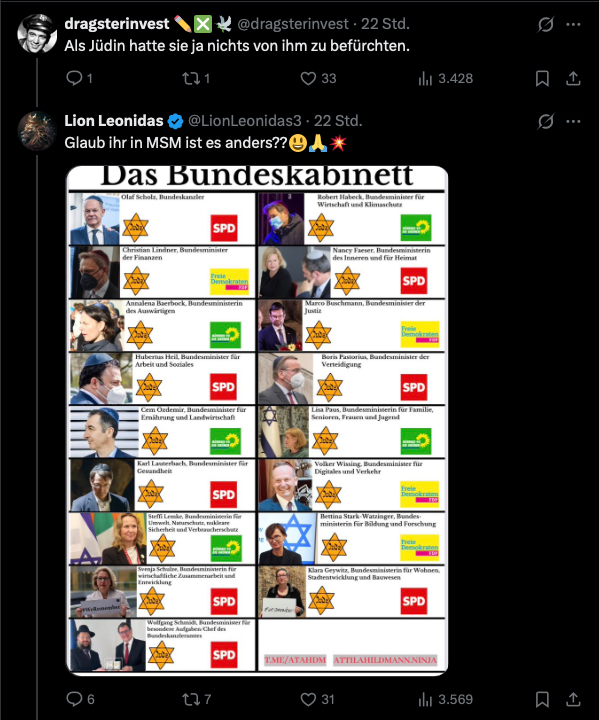Open dragsterinvest's profile avatar
Screen dimensions: 599x720
(x=37, y=33)
